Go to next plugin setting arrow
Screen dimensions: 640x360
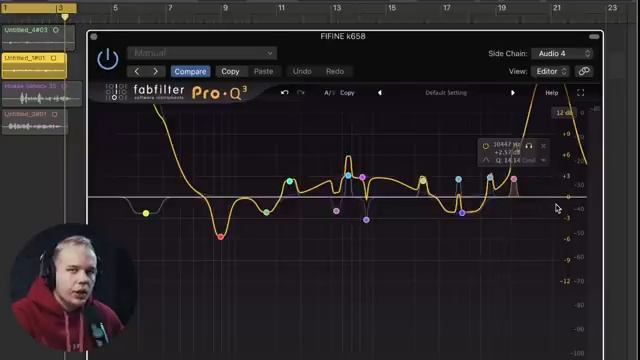156,71
